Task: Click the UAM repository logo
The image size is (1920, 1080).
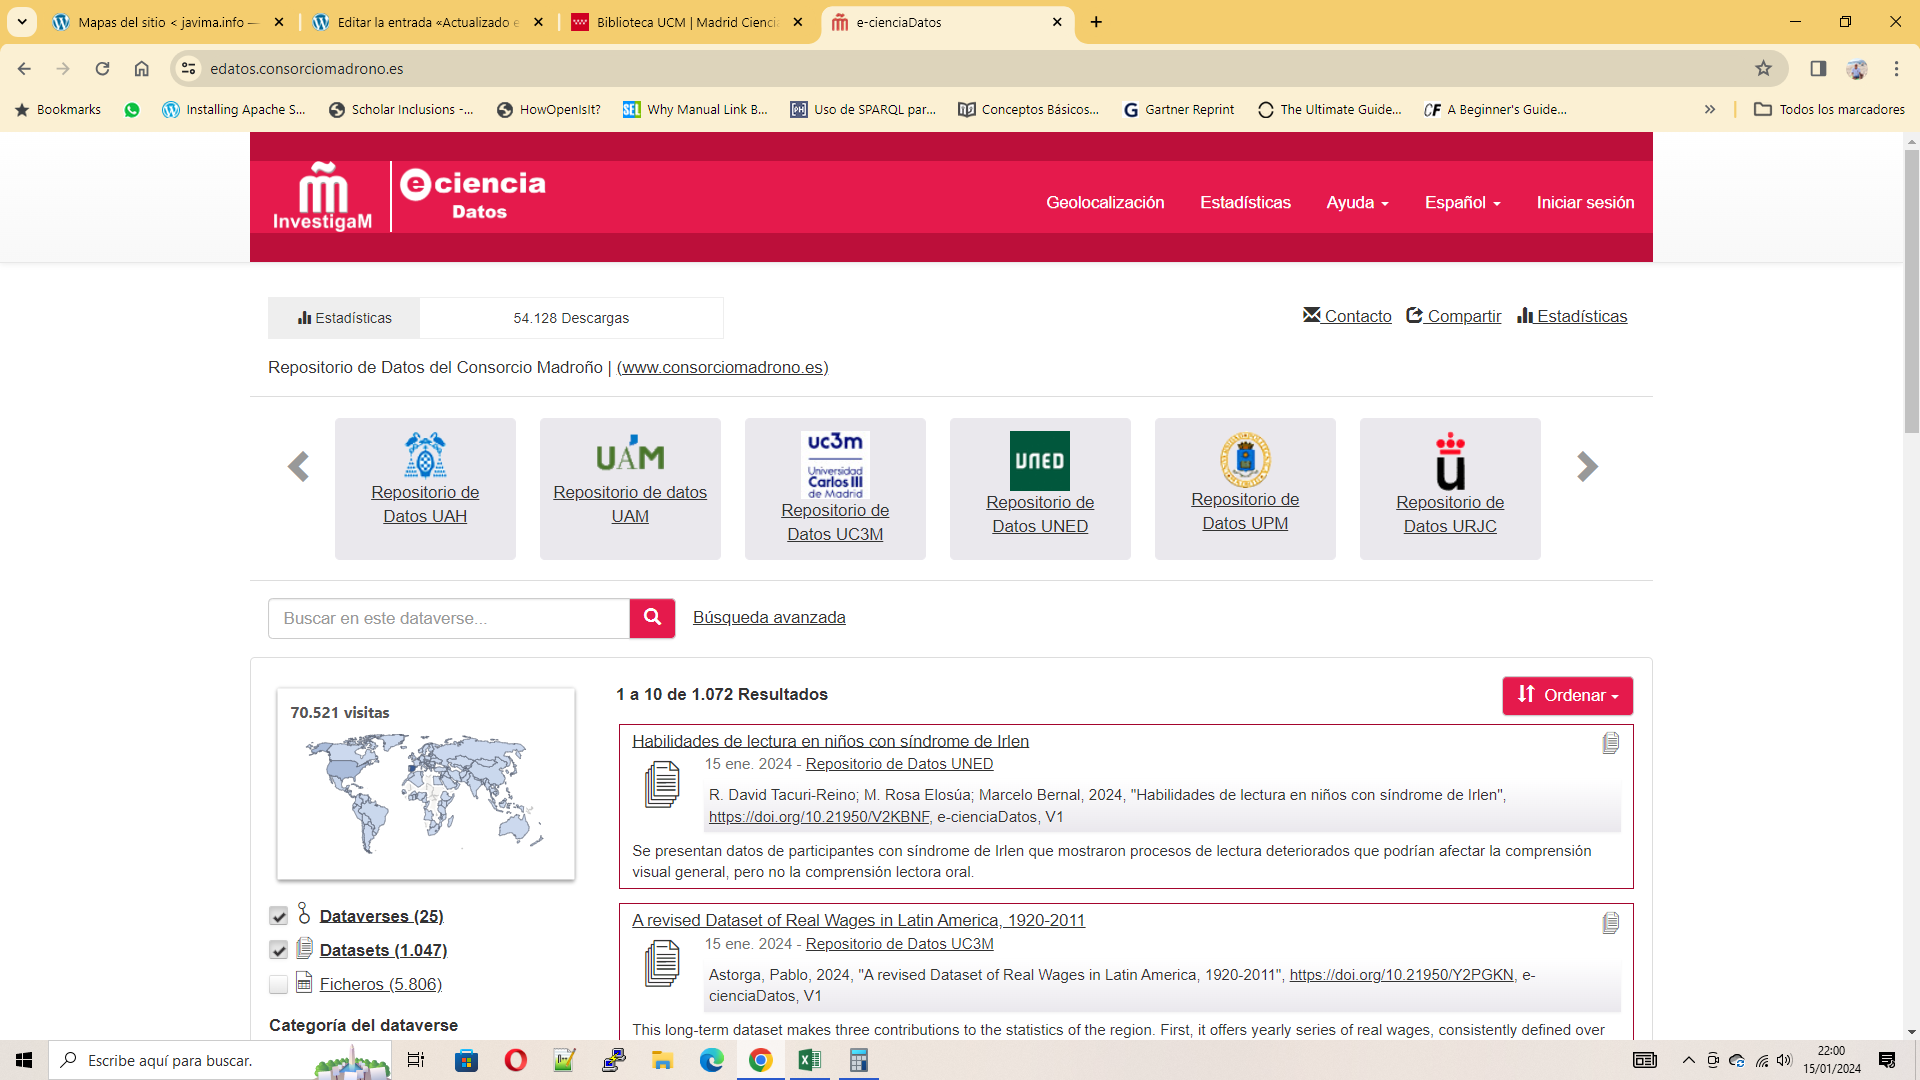Action: pyautogui.click(x=630, y=454)
